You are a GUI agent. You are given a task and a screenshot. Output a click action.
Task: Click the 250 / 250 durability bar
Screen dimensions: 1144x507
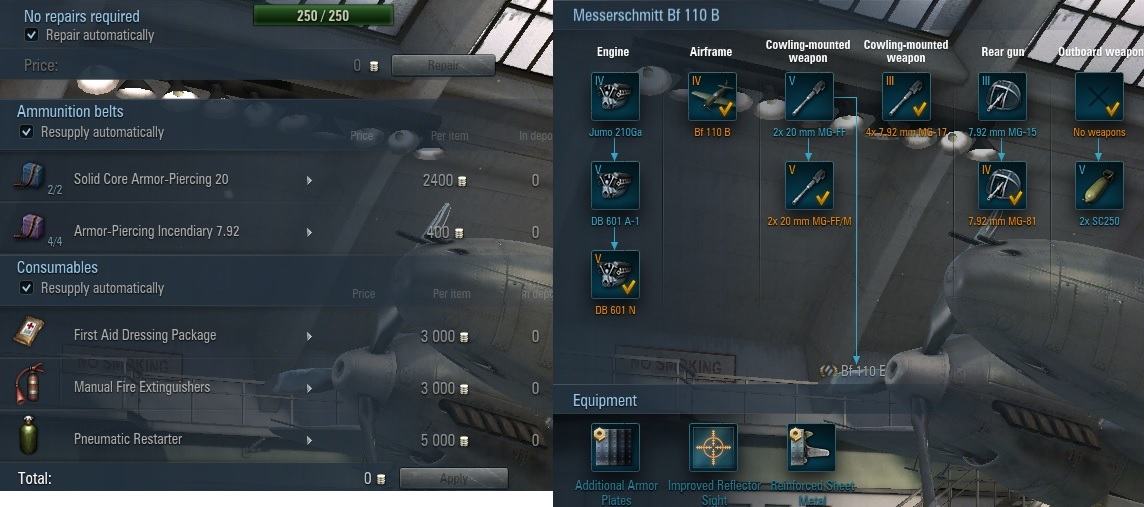(323, 15)
